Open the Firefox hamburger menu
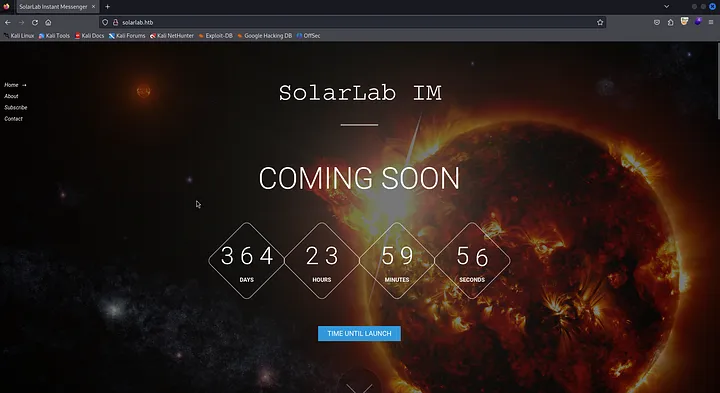 (x=711, y=22)
